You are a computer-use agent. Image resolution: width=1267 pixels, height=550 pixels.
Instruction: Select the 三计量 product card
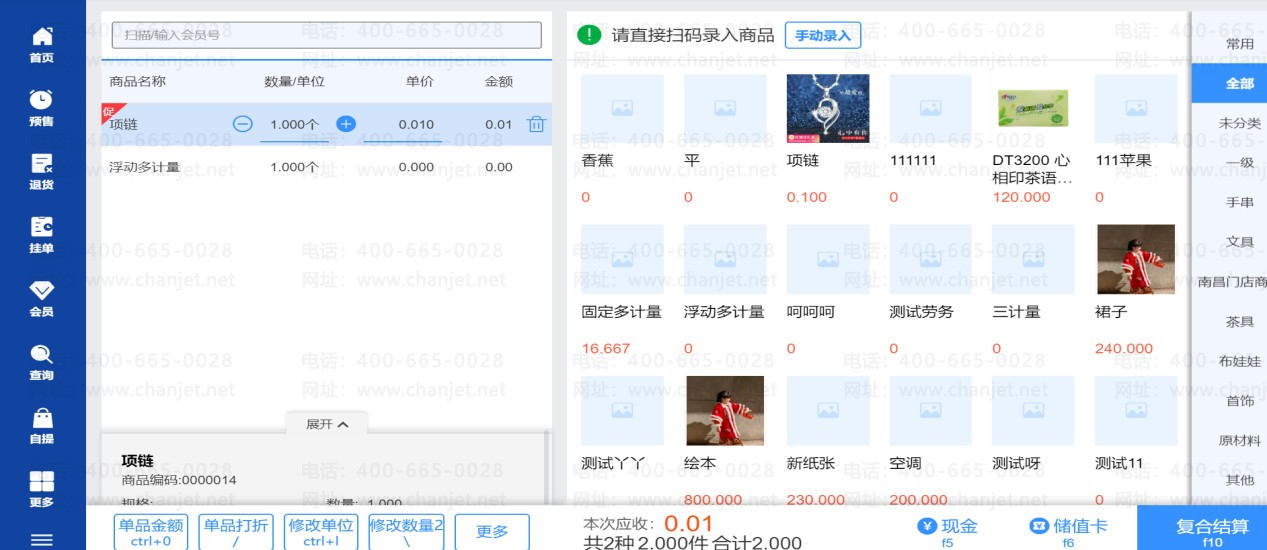tap(1033, 291)
